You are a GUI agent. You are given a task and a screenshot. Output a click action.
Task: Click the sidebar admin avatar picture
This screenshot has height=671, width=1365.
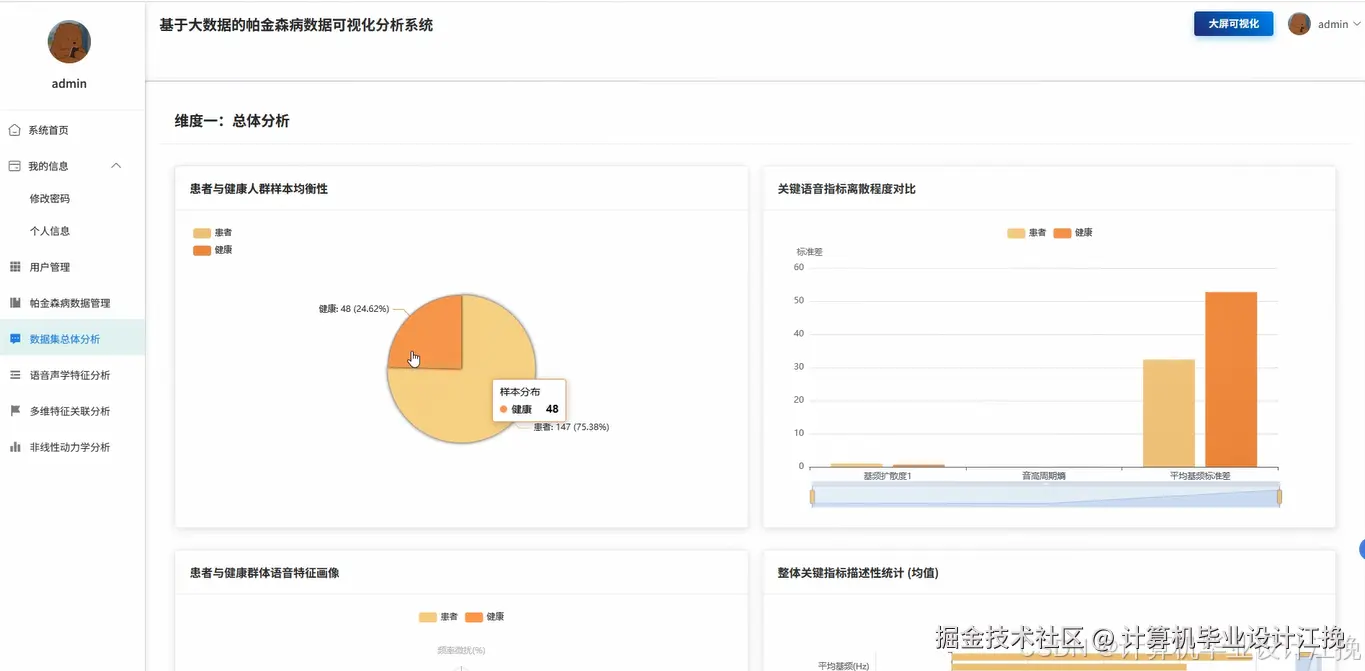tap(69, 41)
